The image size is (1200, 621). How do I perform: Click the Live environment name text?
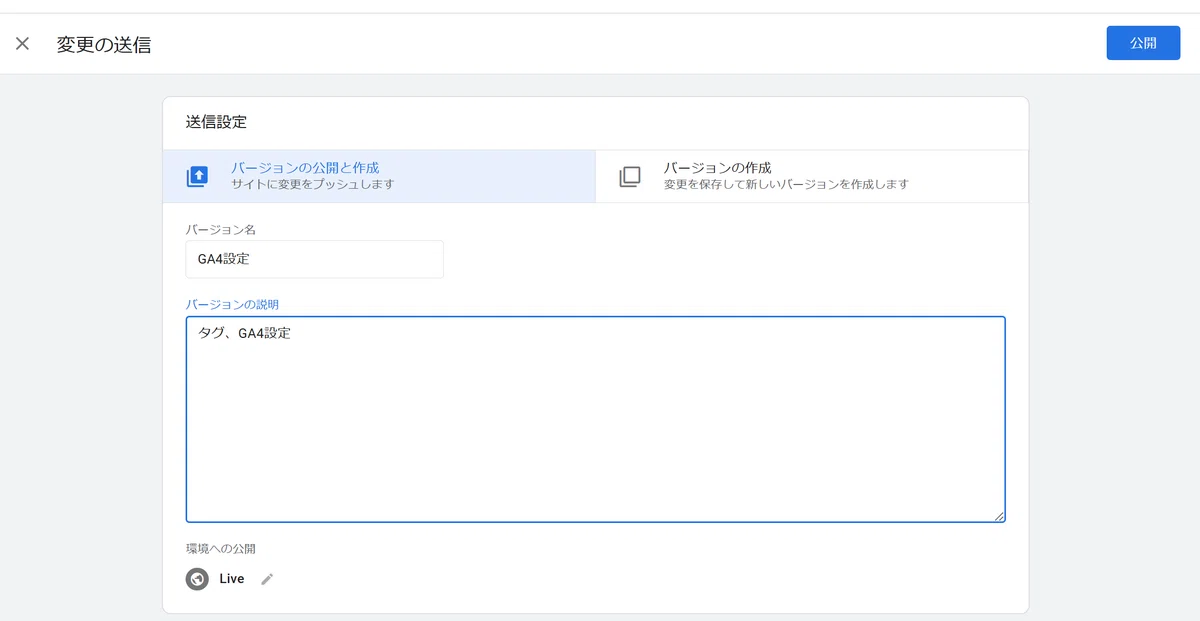232,579
